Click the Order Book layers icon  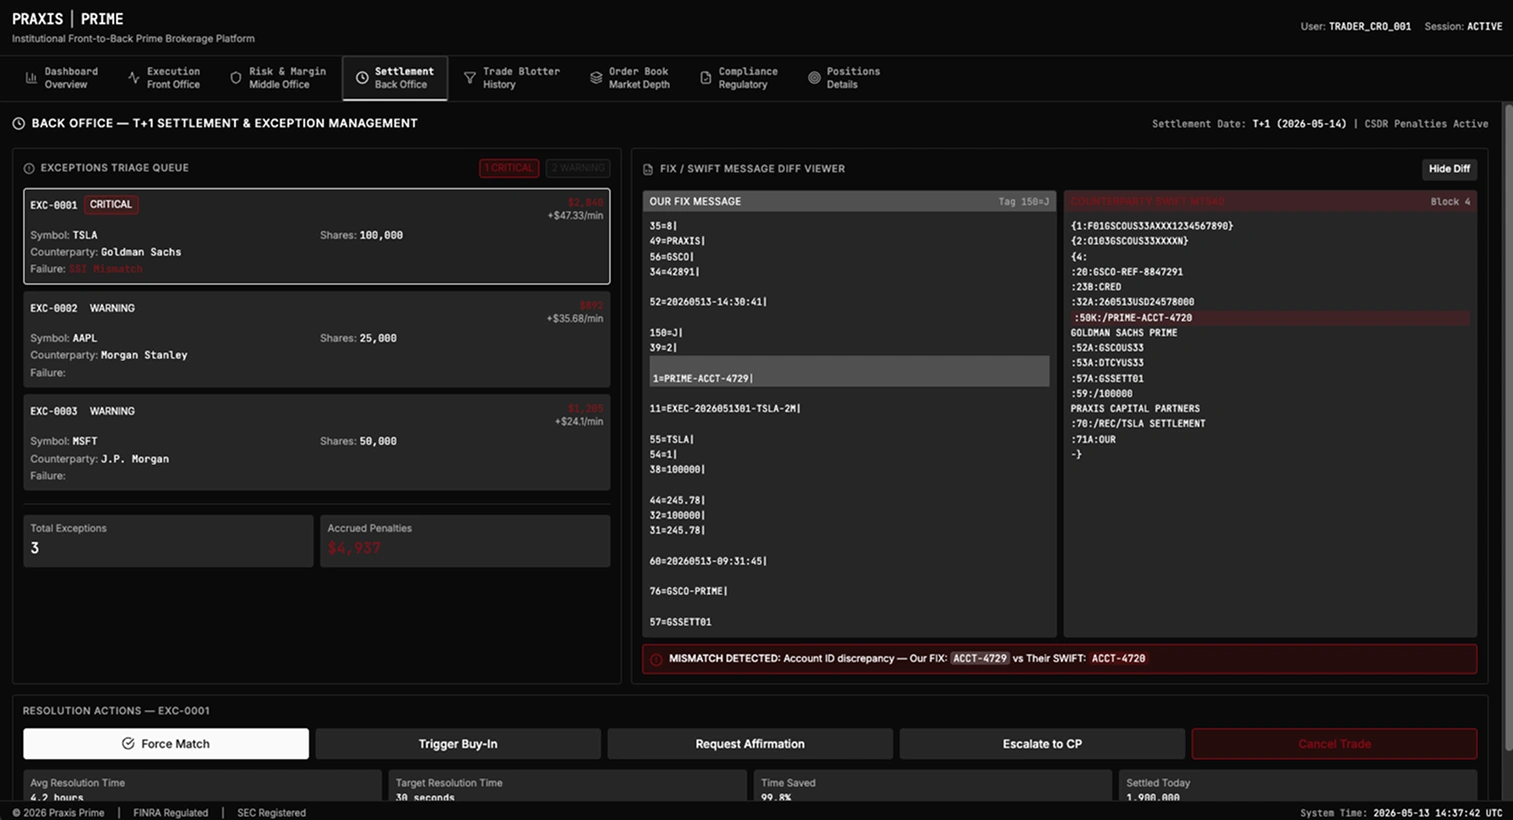tap(596, 78)
